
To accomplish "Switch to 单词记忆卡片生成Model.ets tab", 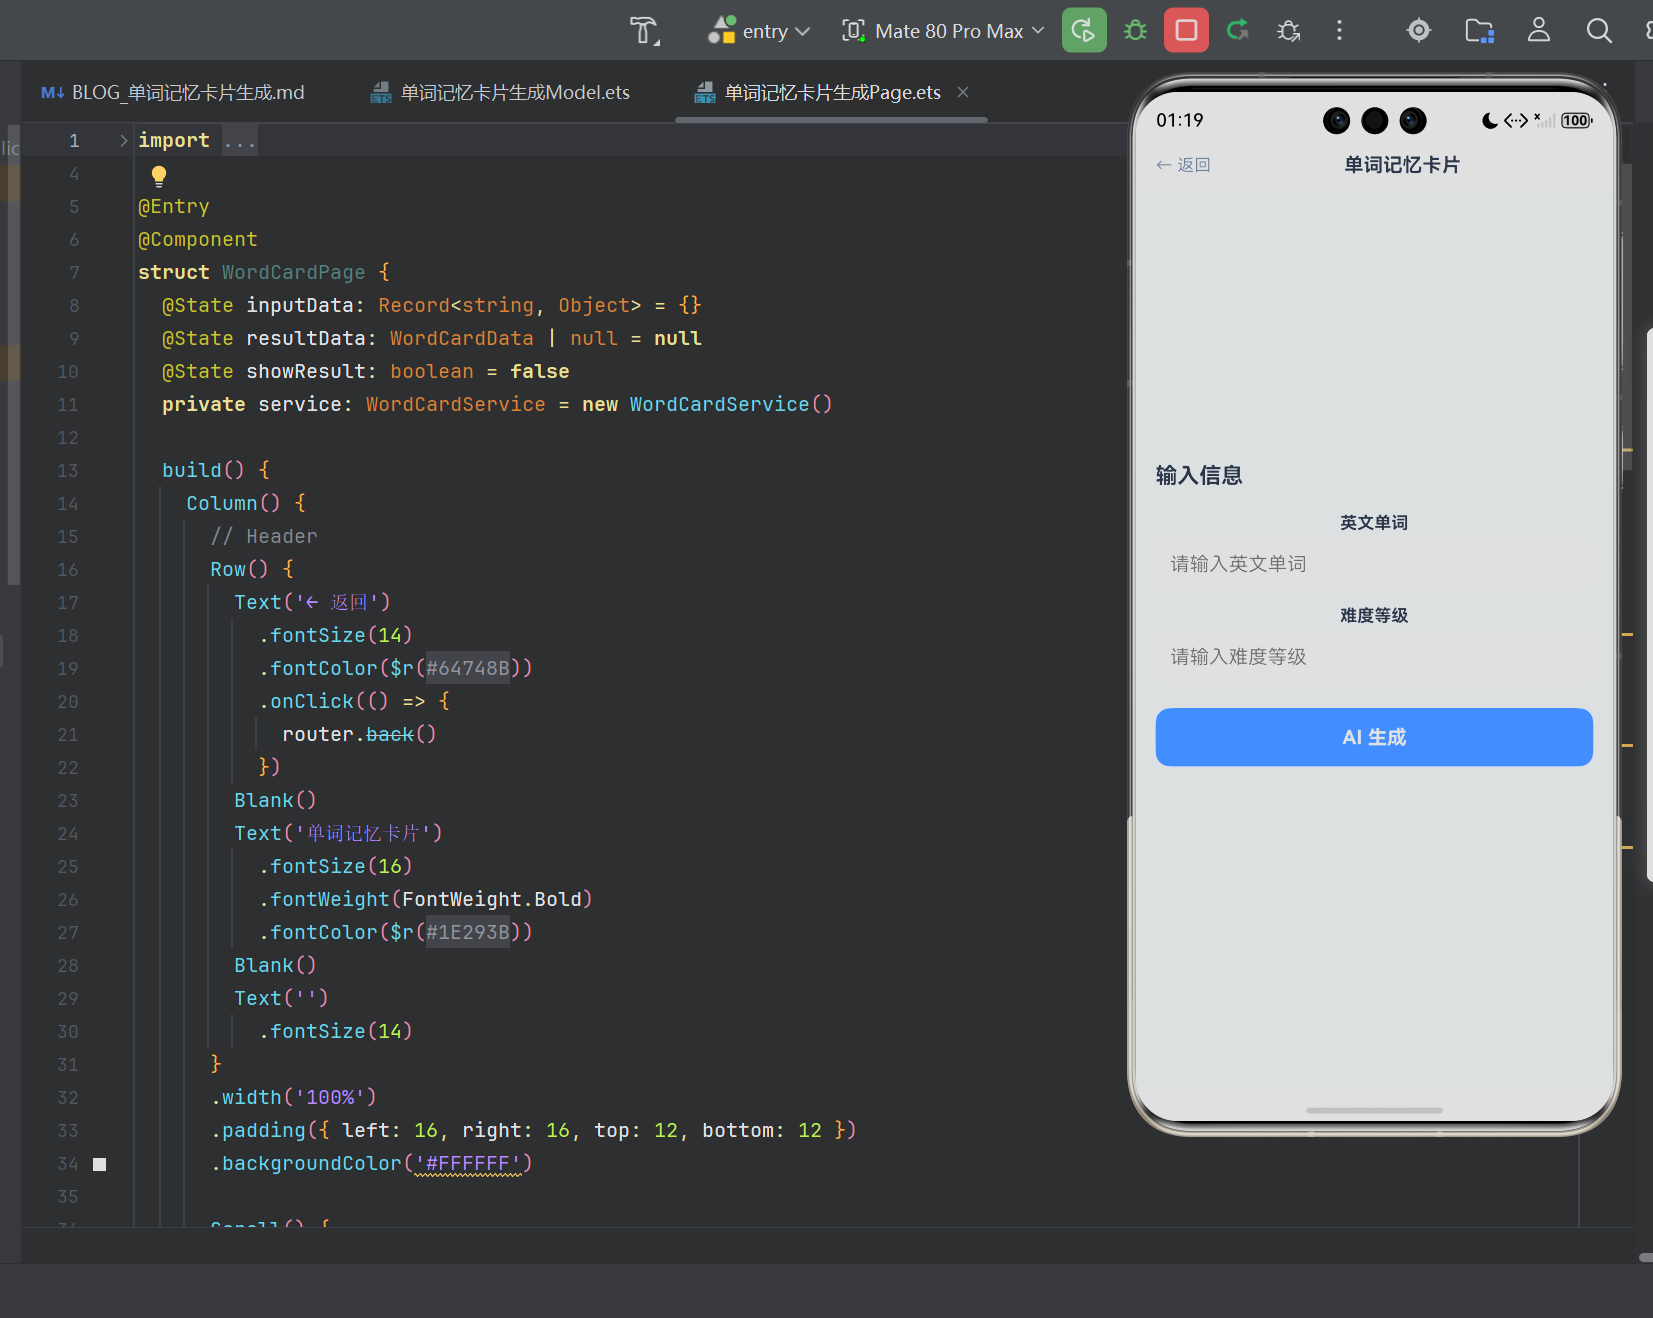I will point(500,93).
